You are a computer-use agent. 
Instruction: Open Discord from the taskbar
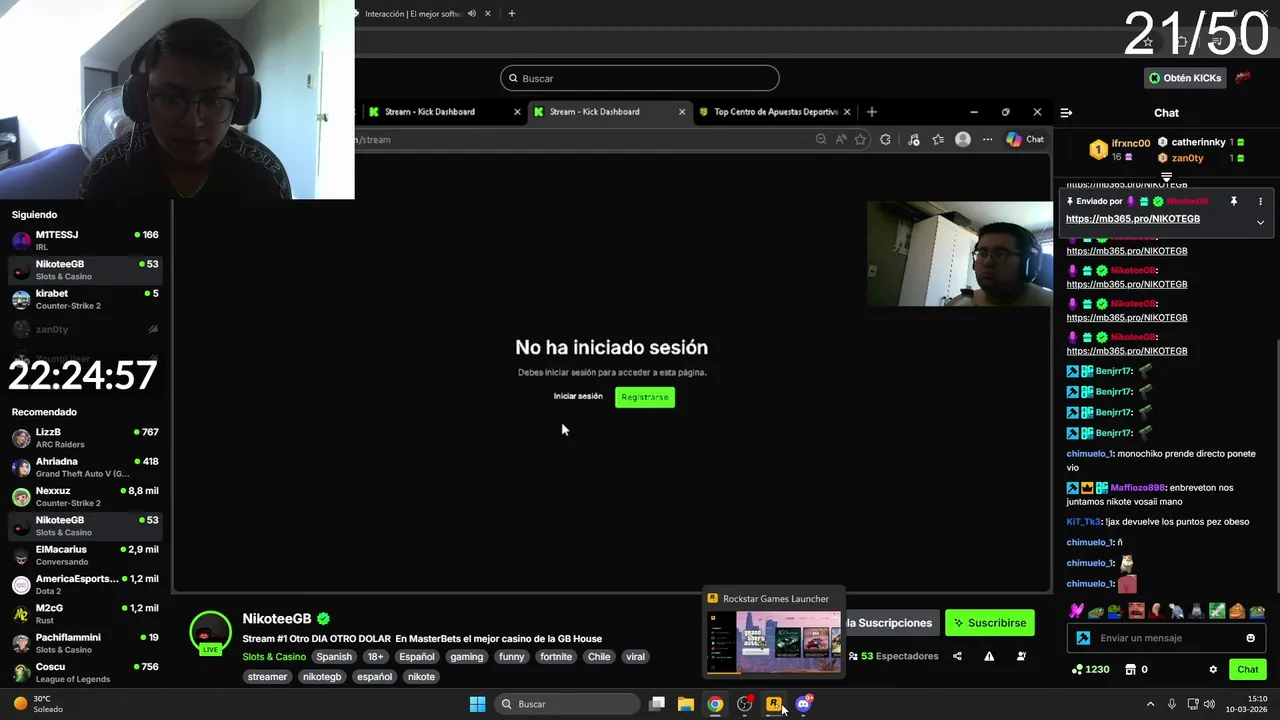coord(803,704)
